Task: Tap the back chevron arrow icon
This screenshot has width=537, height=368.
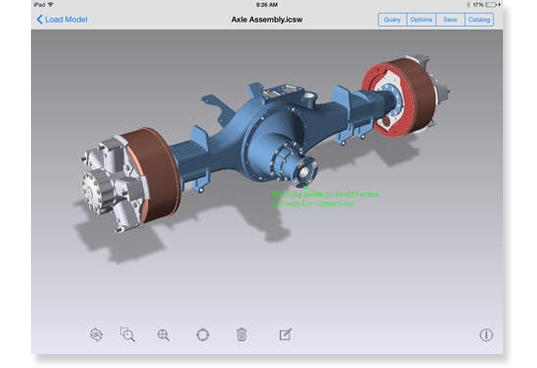Action: click(39, 20)
